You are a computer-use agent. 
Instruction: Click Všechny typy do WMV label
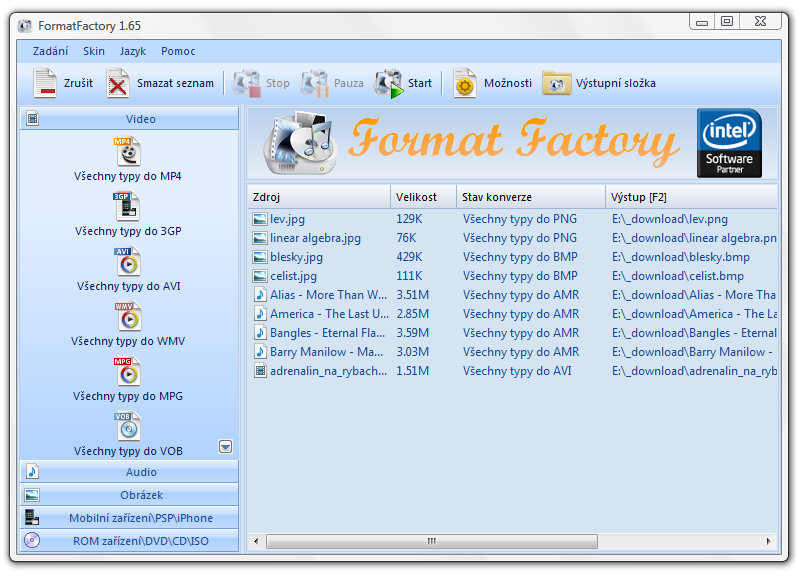[x=128, y=341]
